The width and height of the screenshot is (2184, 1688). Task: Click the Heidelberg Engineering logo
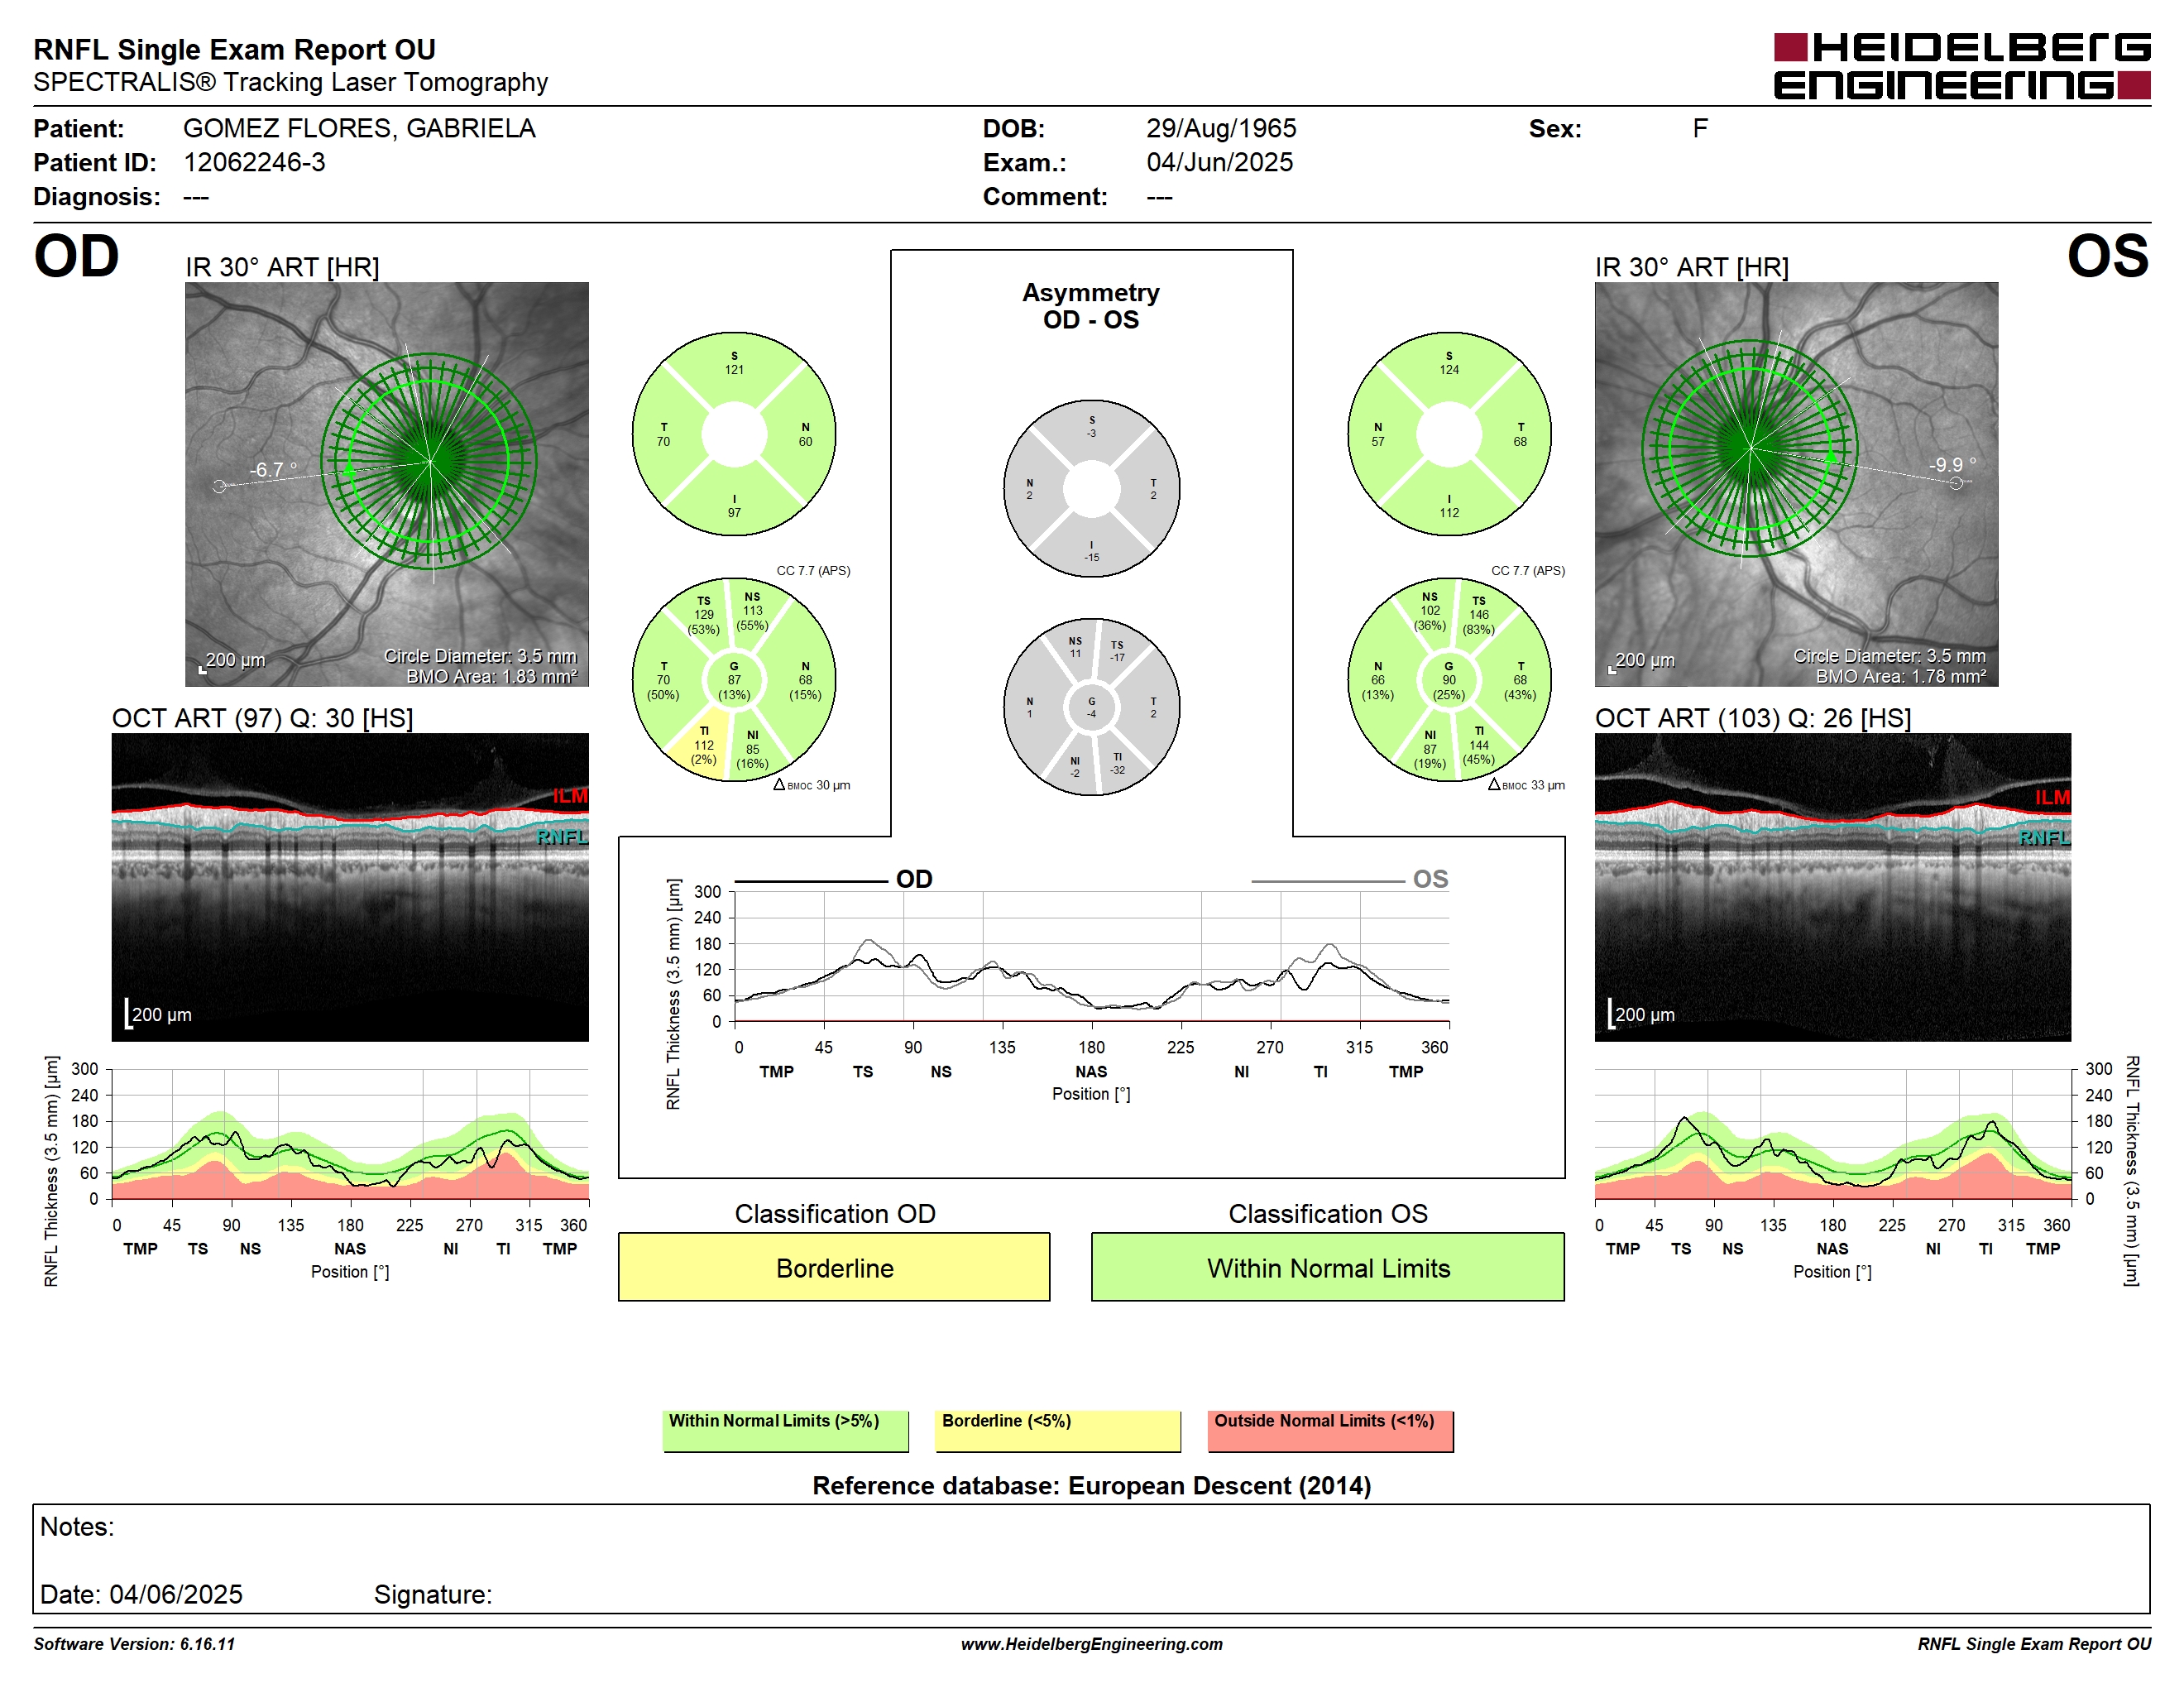click(x=1961, y=66)
